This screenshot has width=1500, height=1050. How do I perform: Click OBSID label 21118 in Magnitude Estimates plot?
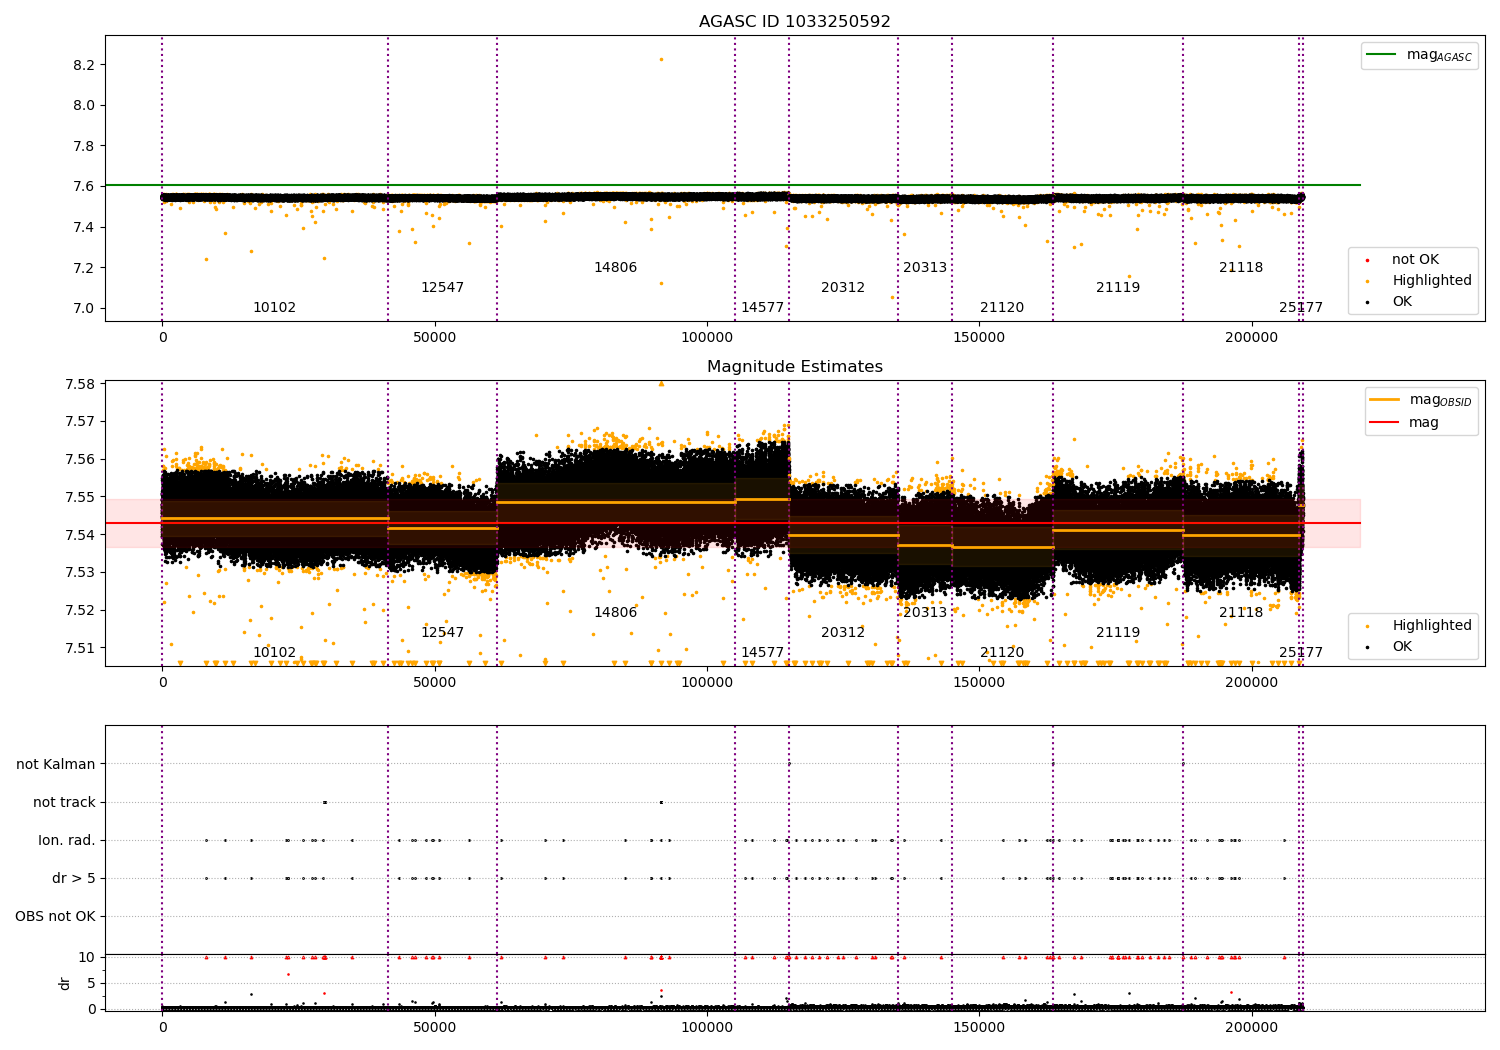coord(1241,613)
